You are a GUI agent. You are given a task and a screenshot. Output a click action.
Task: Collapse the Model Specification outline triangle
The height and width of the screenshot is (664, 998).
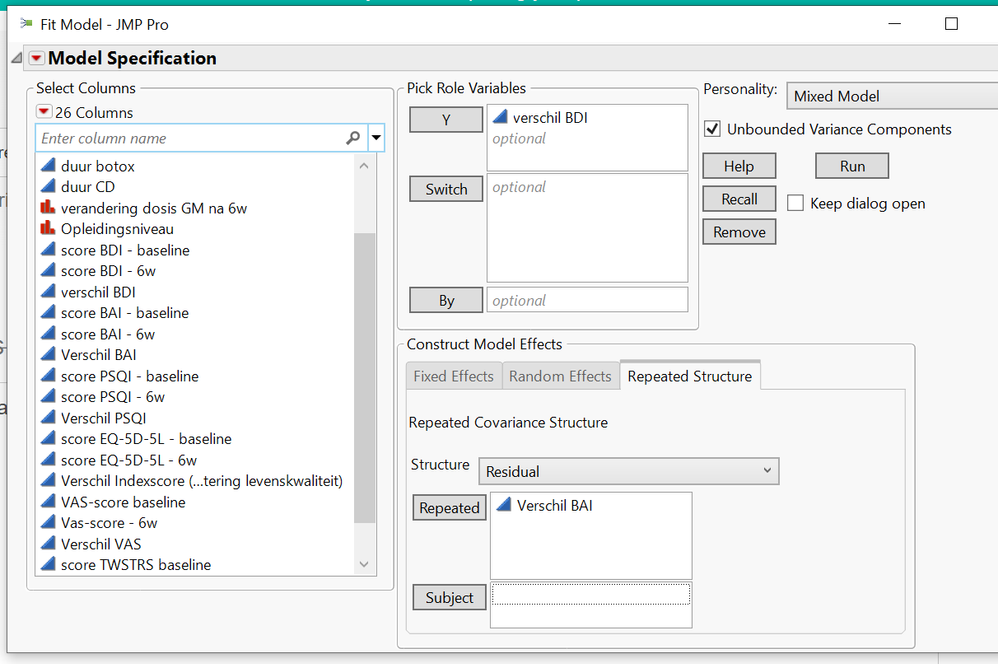point(16,58)
